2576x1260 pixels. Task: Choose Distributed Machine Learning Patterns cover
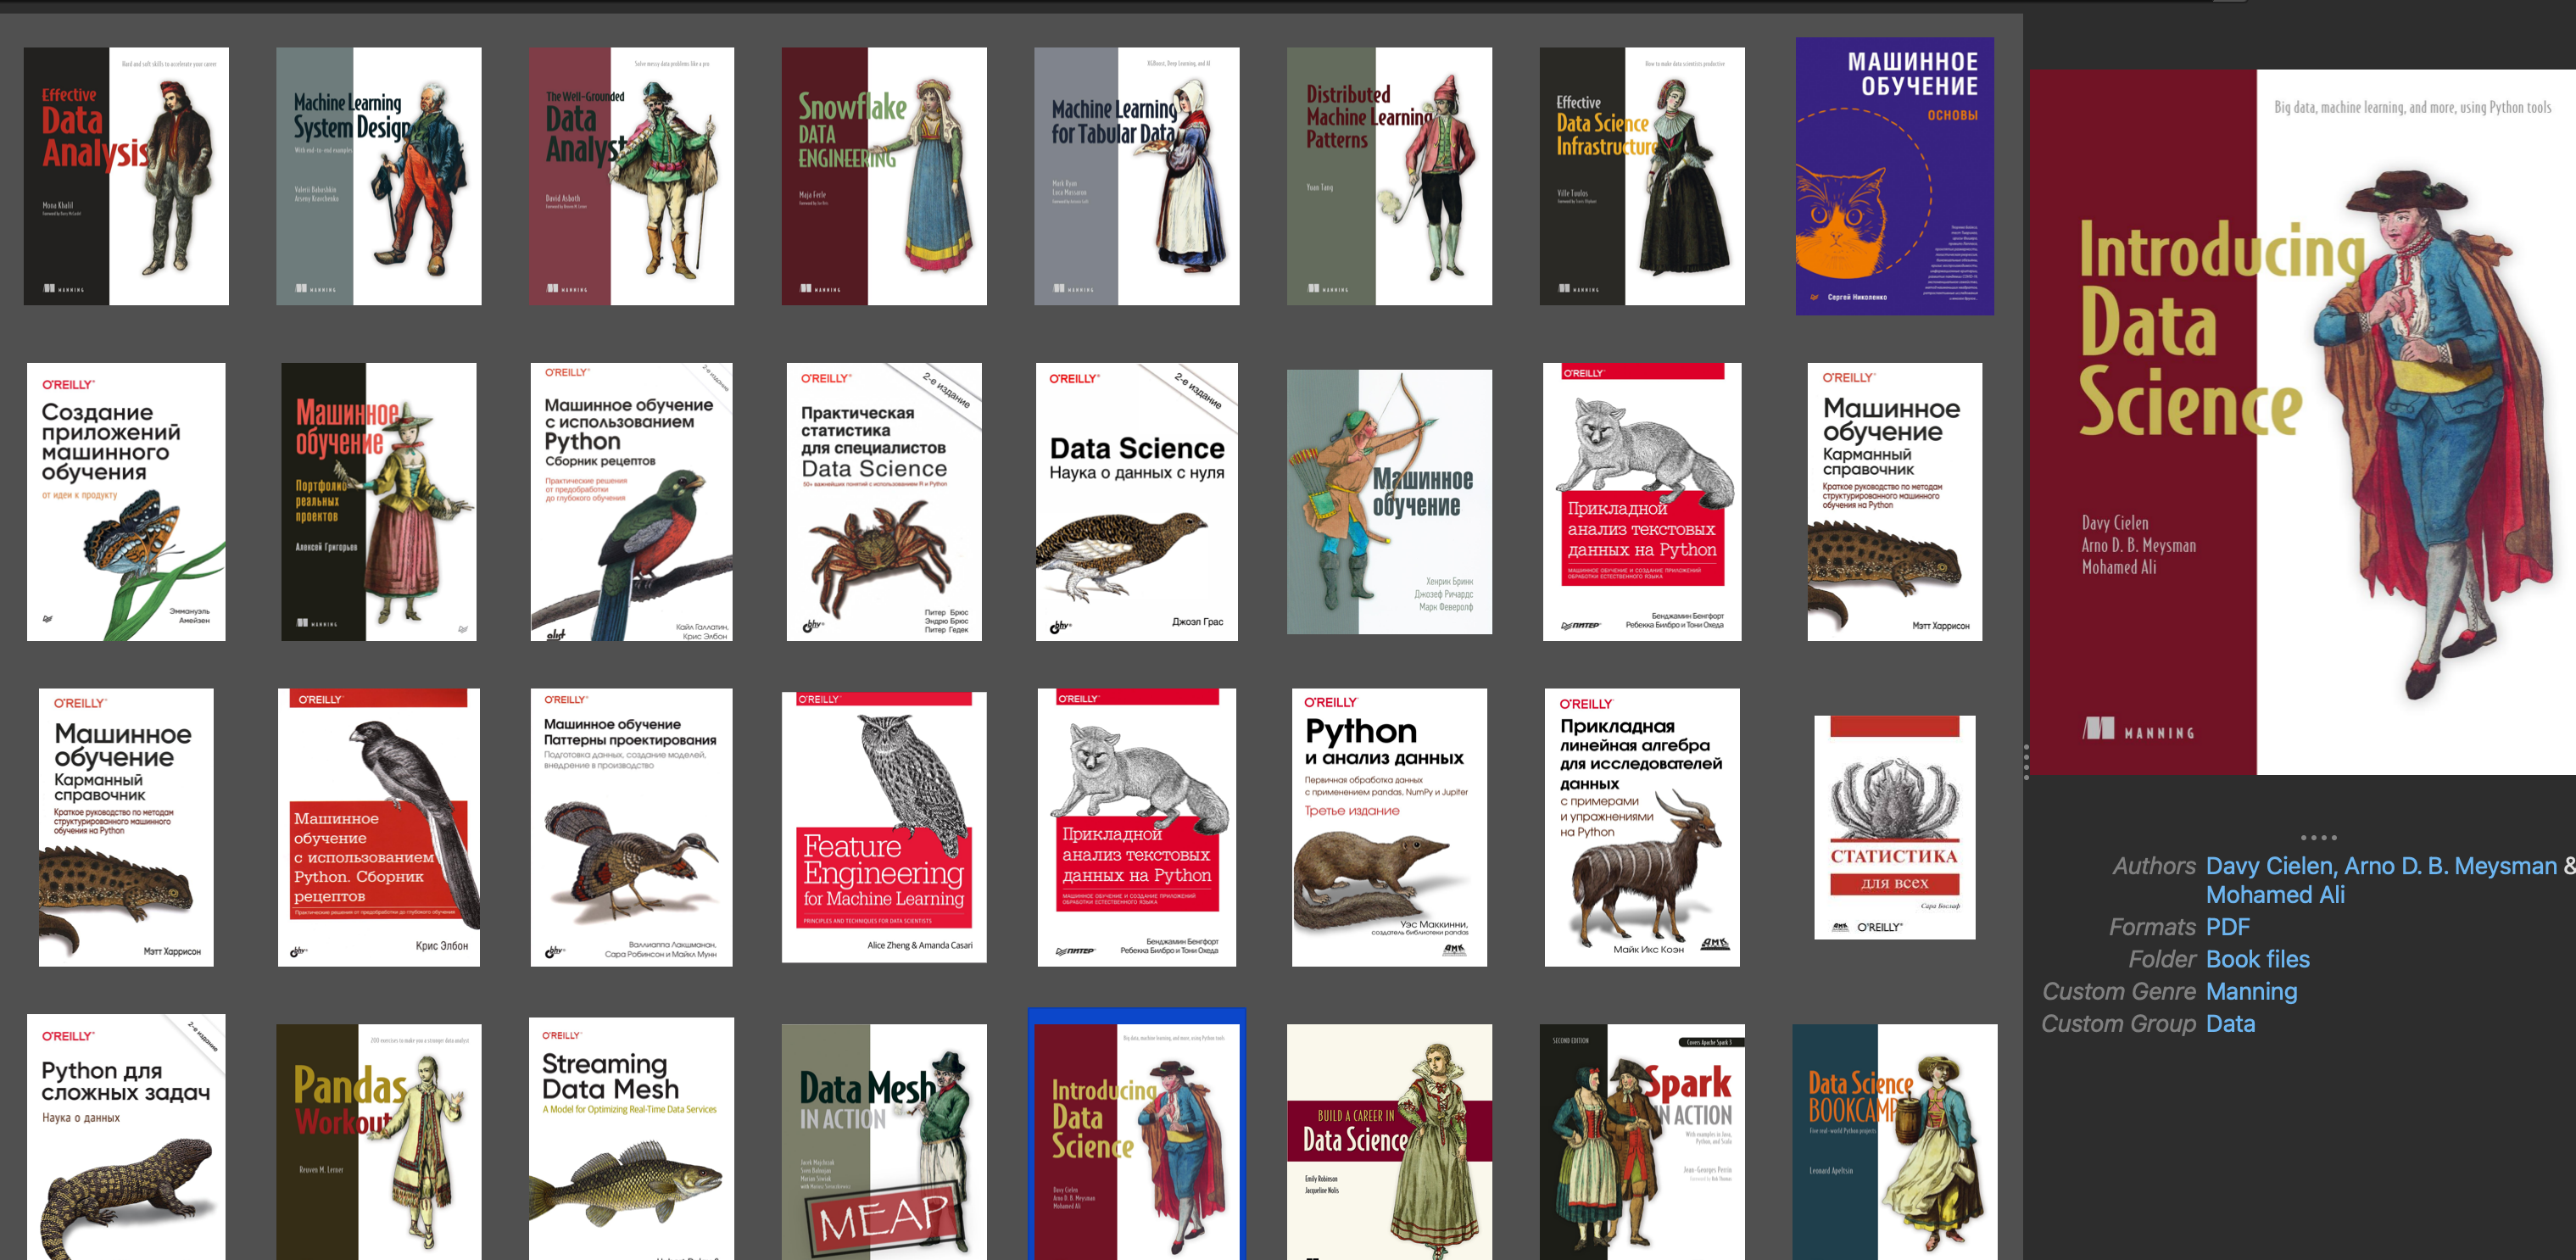point(1389,176)
